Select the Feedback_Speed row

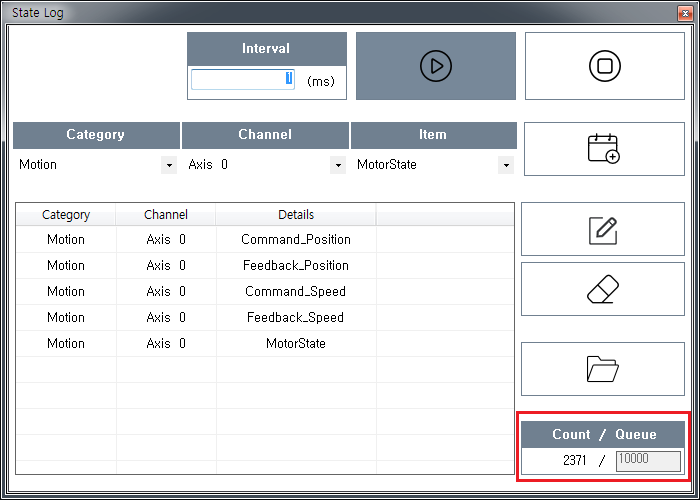point(295,318)
